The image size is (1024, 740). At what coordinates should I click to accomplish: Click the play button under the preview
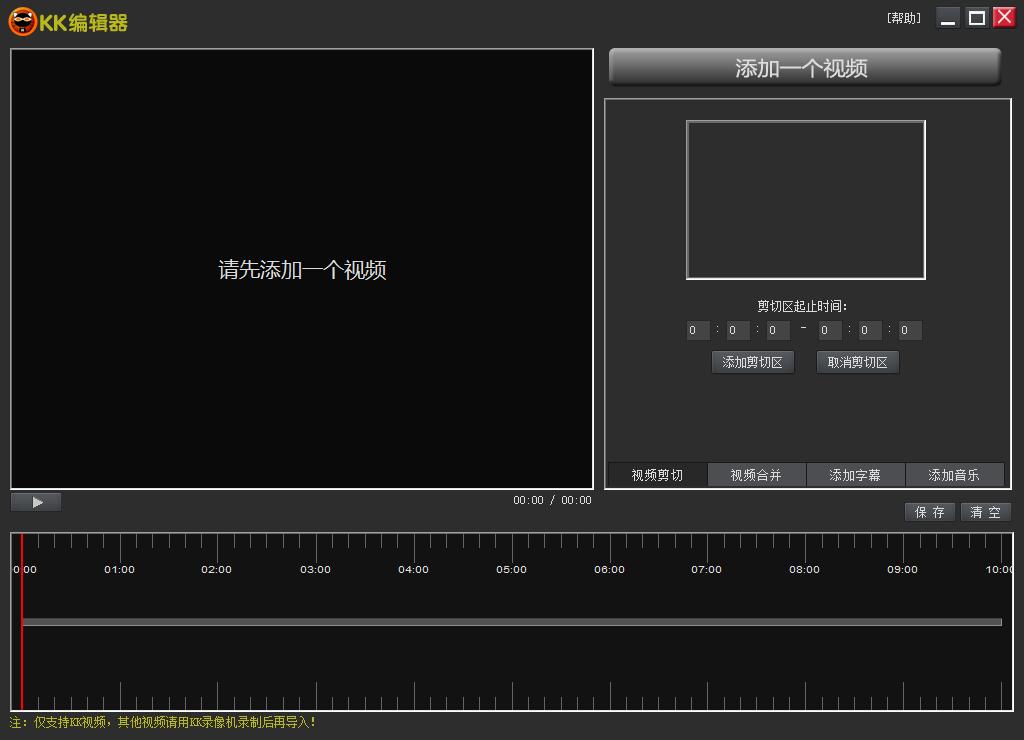36,502
